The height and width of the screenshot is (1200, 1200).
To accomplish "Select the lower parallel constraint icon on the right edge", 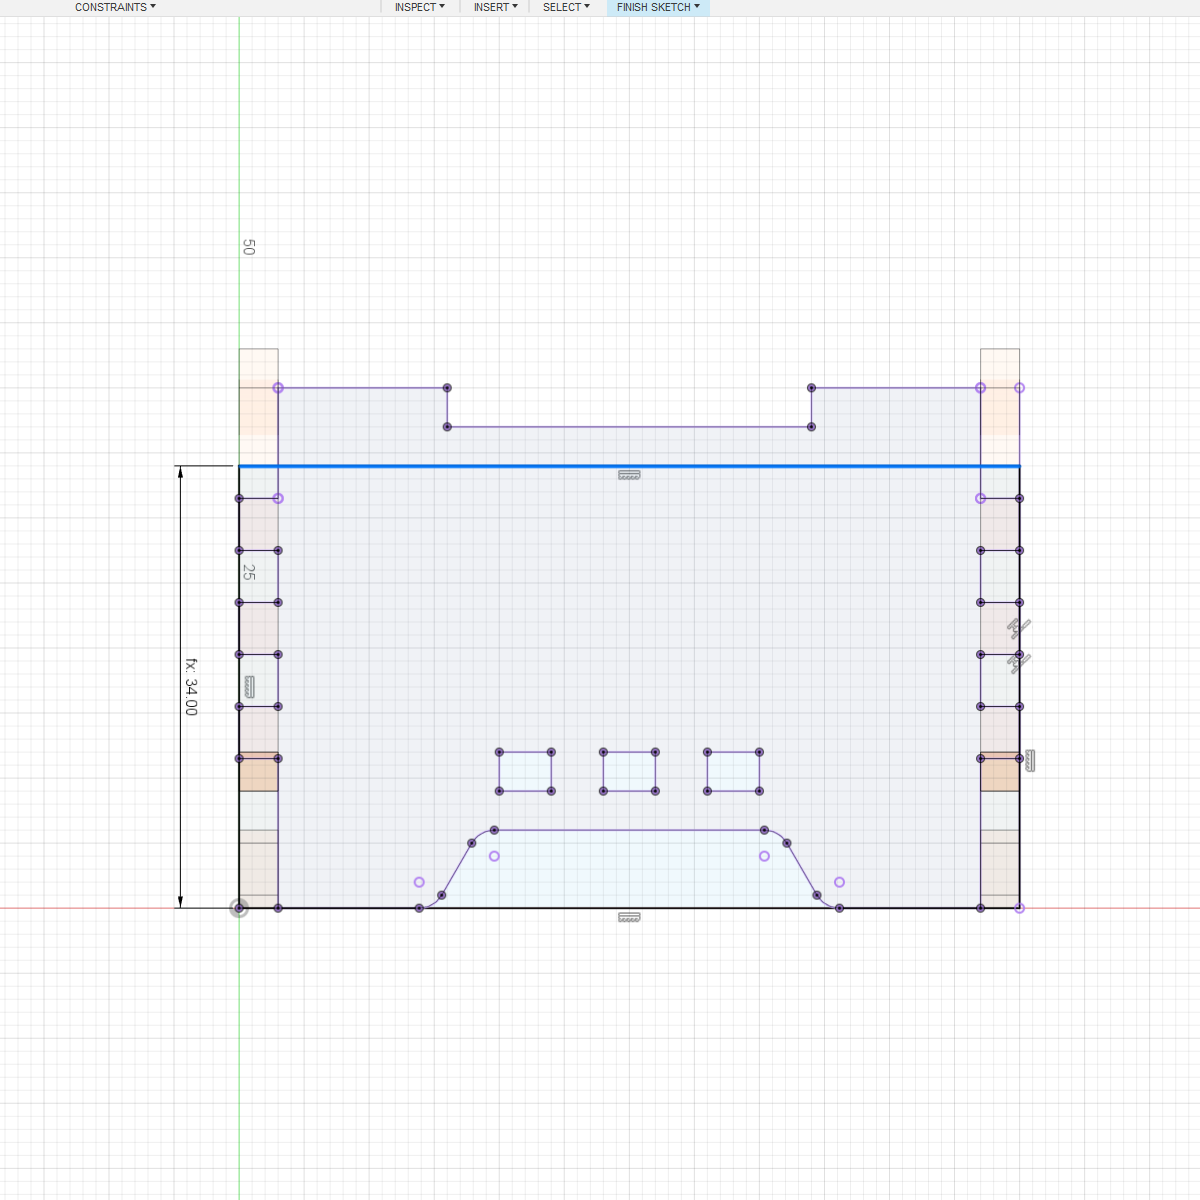I will pos(1019,663).
